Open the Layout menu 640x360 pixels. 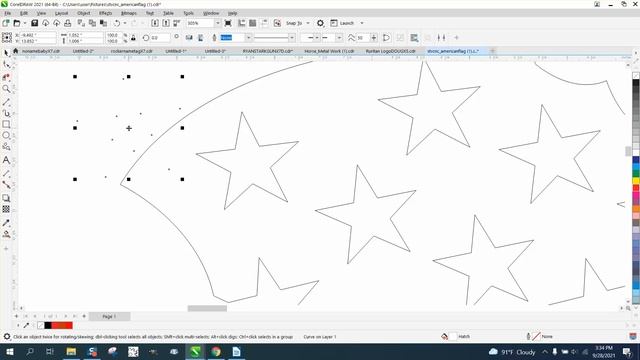pyautogui.click(x=61, y=13)
